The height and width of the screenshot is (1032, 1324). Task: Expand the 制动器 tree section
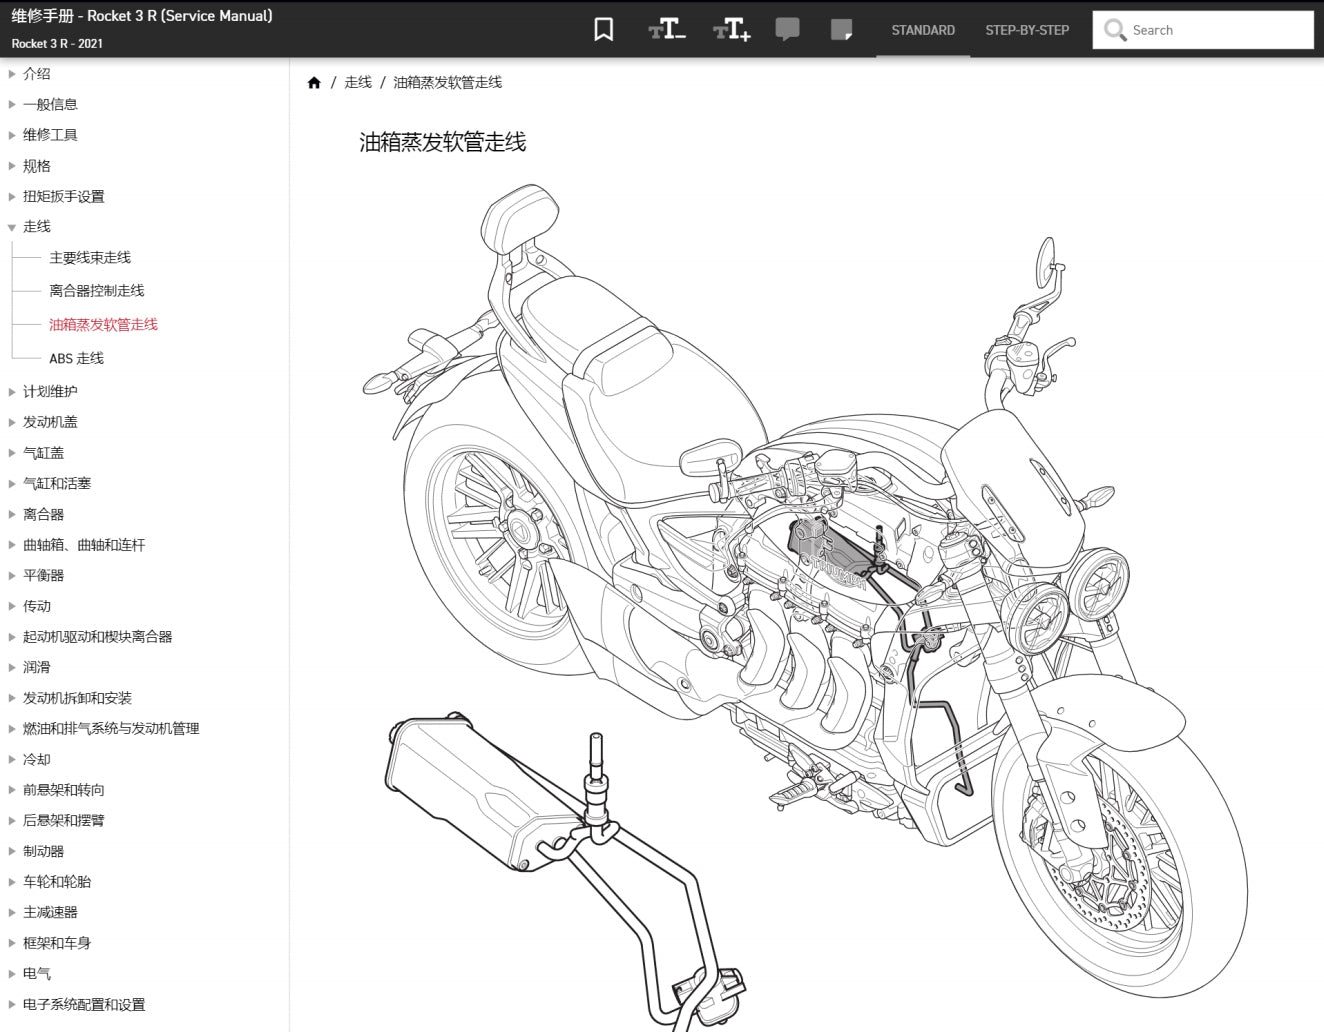coord(12,851)
